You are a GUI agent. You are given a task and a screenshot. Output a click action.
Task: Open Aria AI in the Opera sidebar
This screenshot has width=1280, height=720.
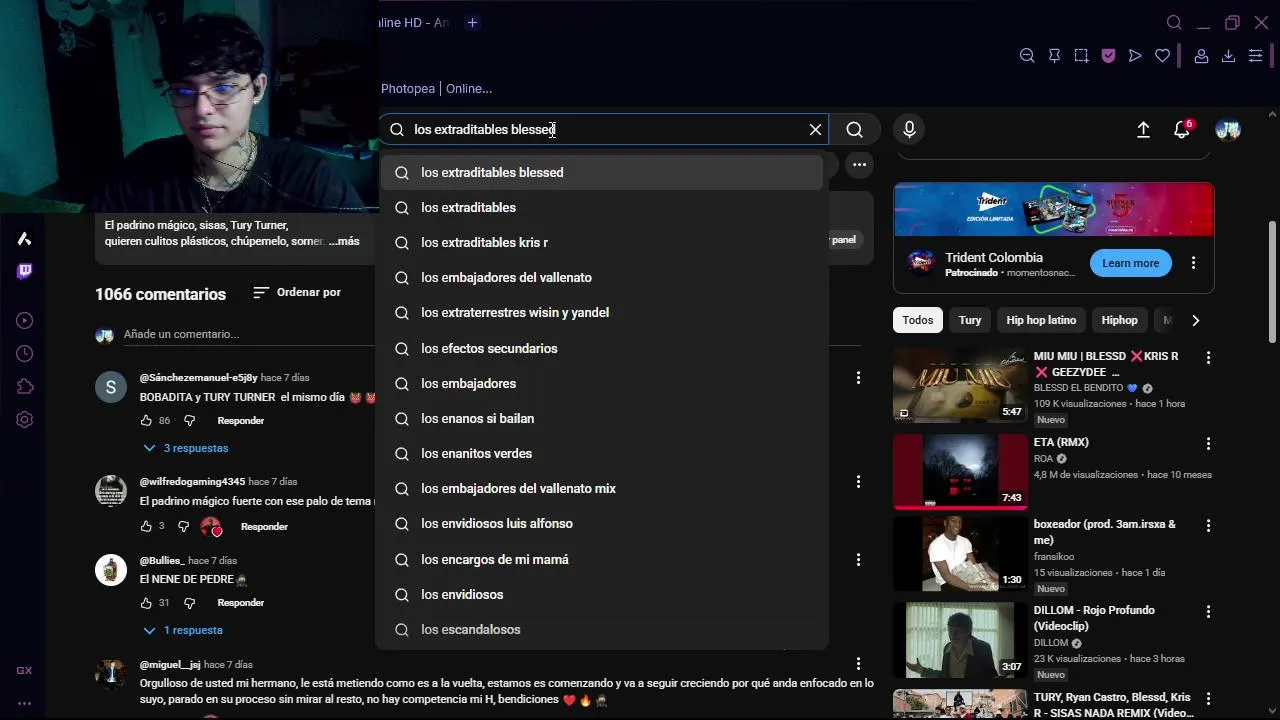click(x=24, y=238)
